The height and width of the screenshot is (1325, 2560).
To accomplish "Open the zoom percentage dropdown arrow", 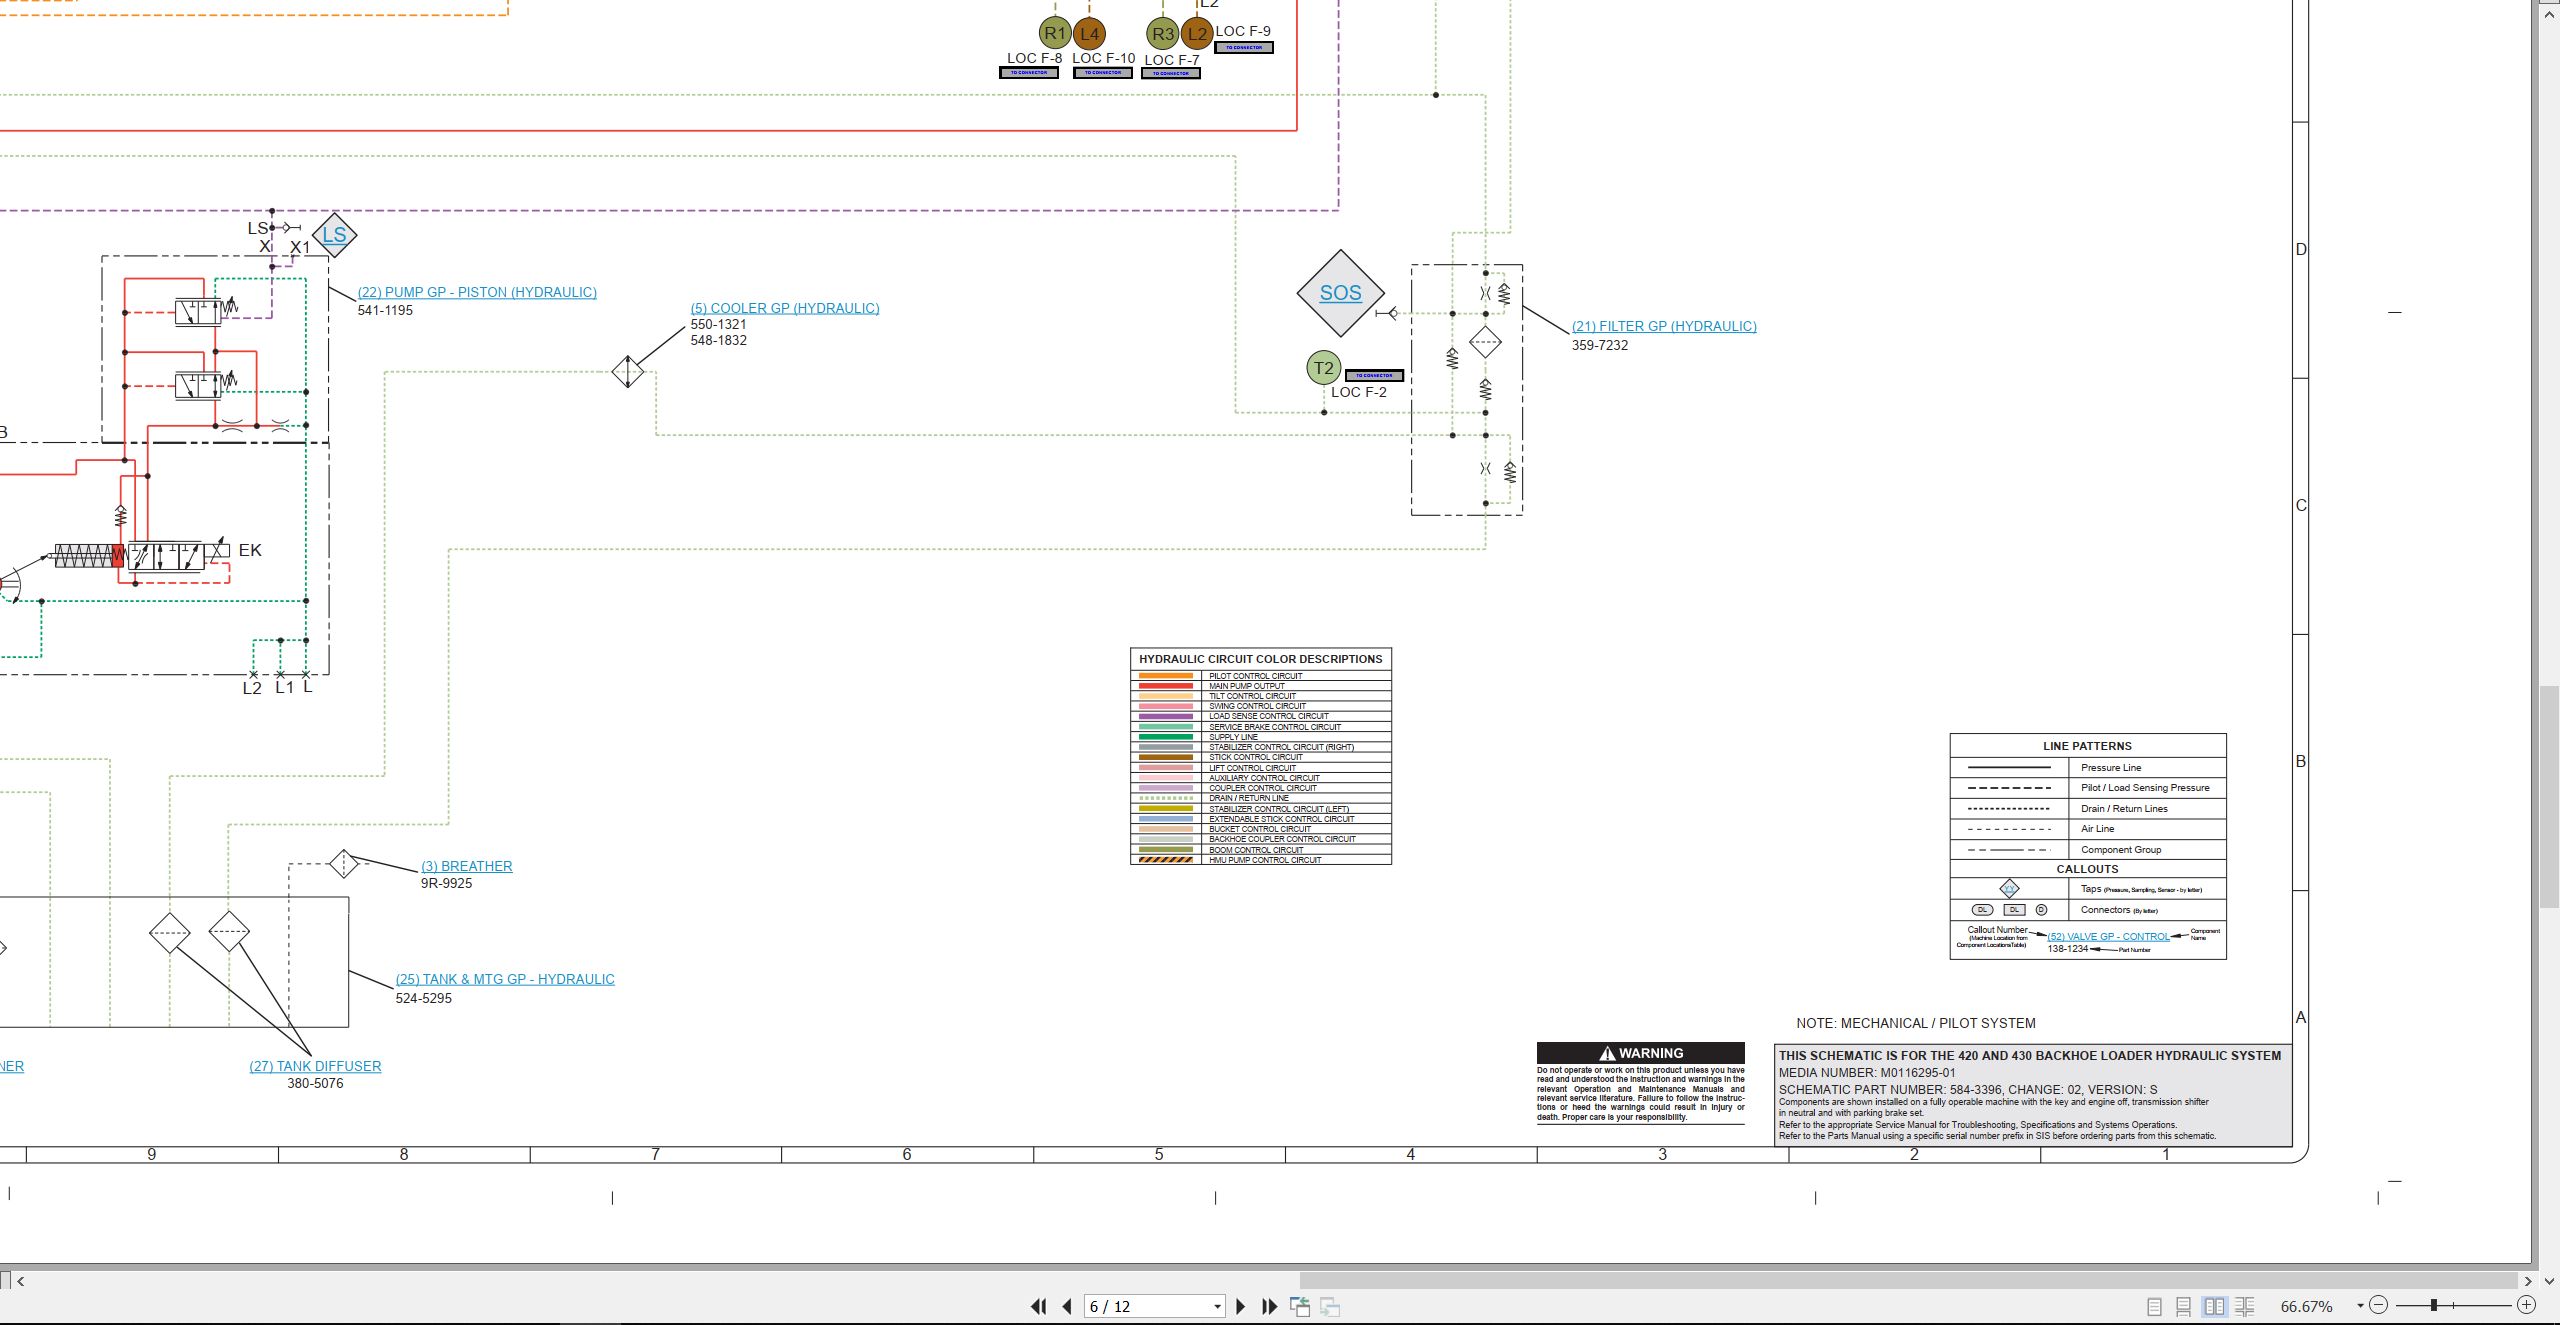I will point(2360,1306).
